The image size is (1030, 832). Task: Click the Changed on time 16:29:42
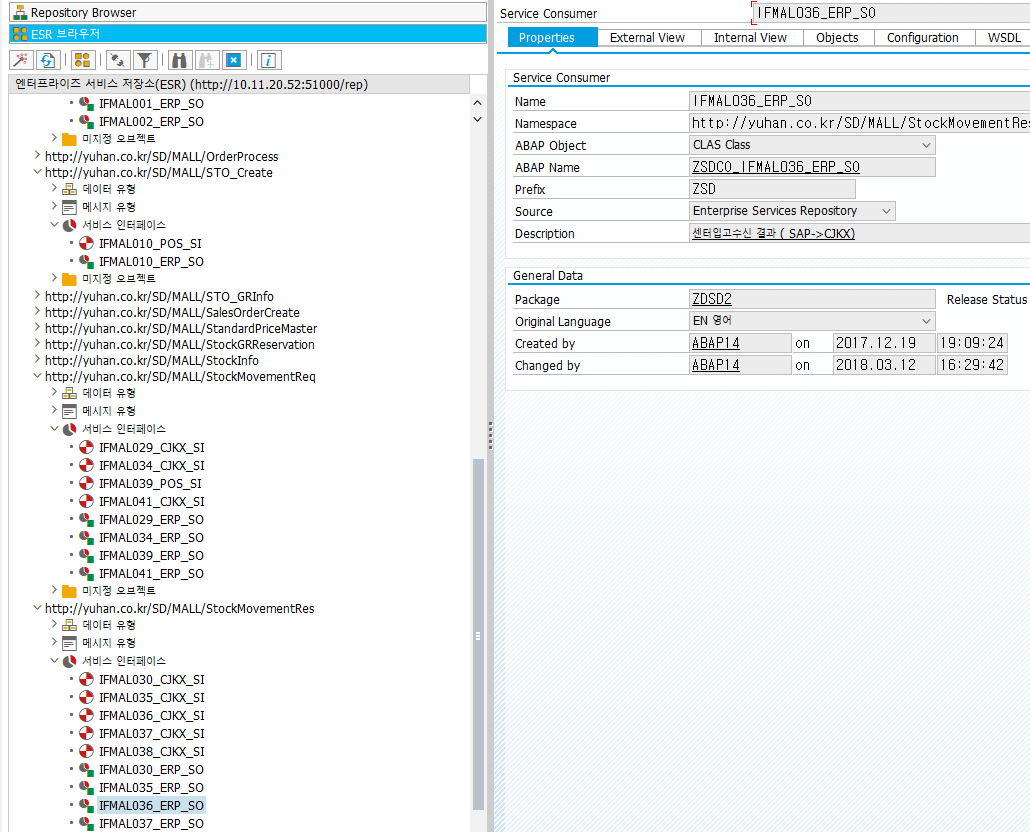click(972, 365)
